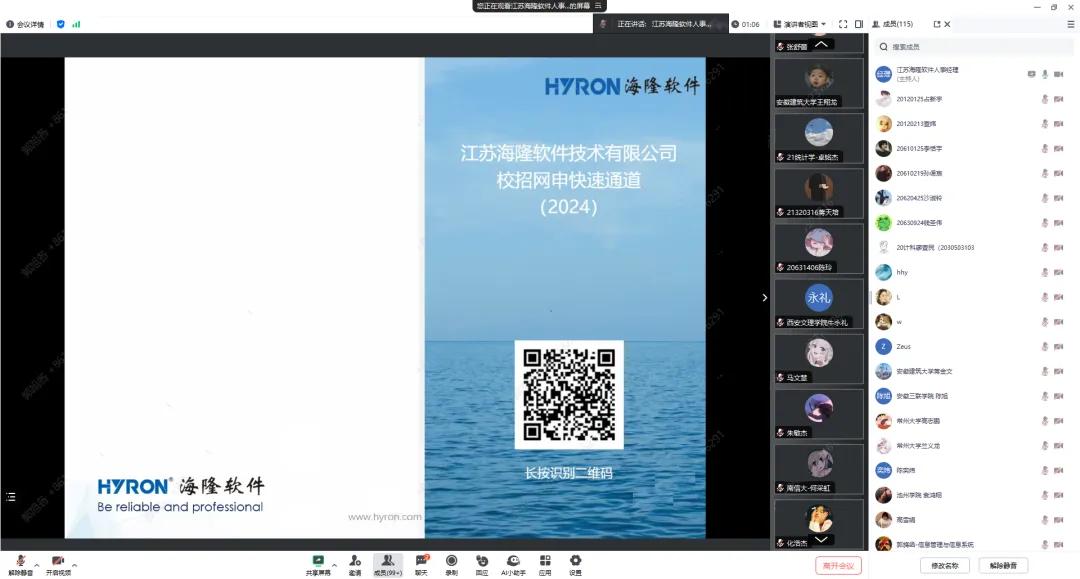Image resolution: width=1080 pixels, height=579 pixels.
Task: Click muted mic icon for member w
Action: click(x=1045, y=322)
